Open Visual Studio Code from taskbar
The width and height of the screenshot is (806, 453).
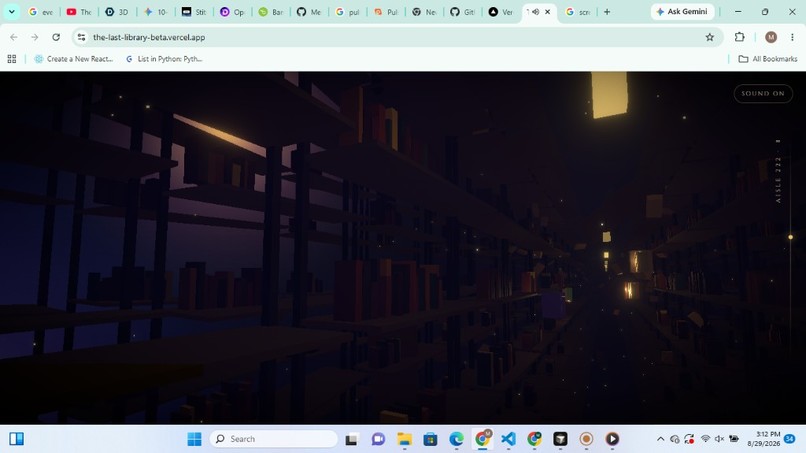(508, 439)
